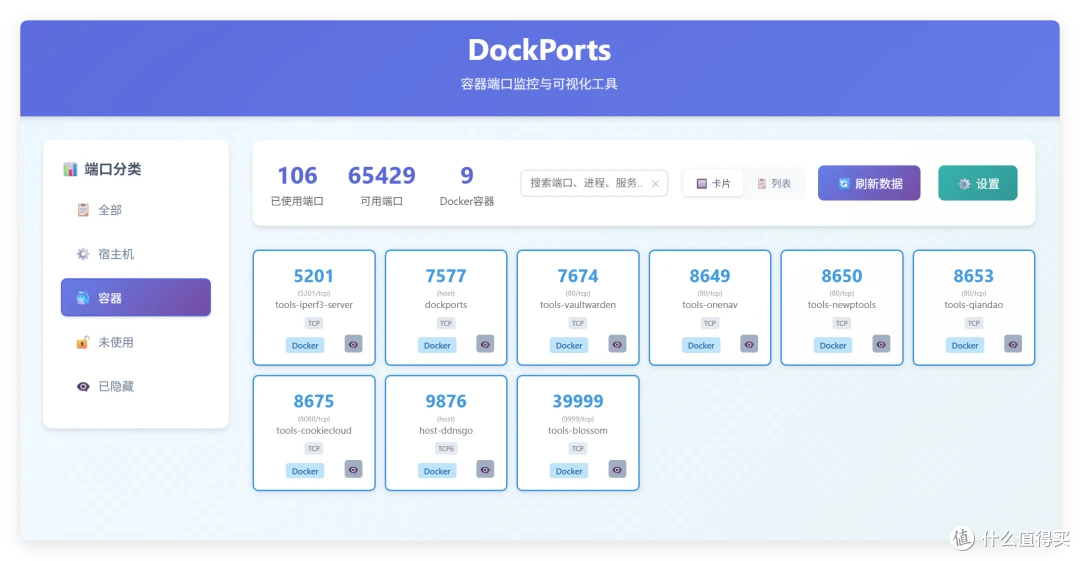Viewport: 1080px width, 561px height.
Task: Switch to 列表 list view
Action: click(x=773, y=183)
